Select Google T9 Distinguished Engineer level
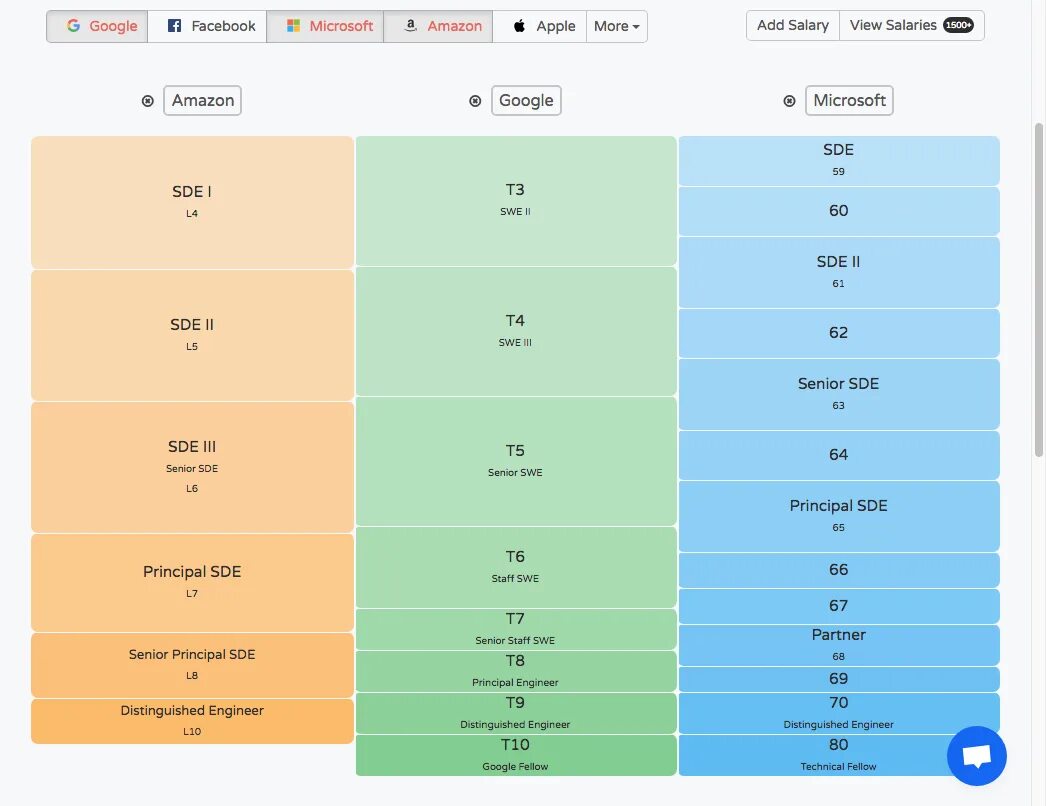The width and height of the screenshot is (1046, 806). coord(516,713)
